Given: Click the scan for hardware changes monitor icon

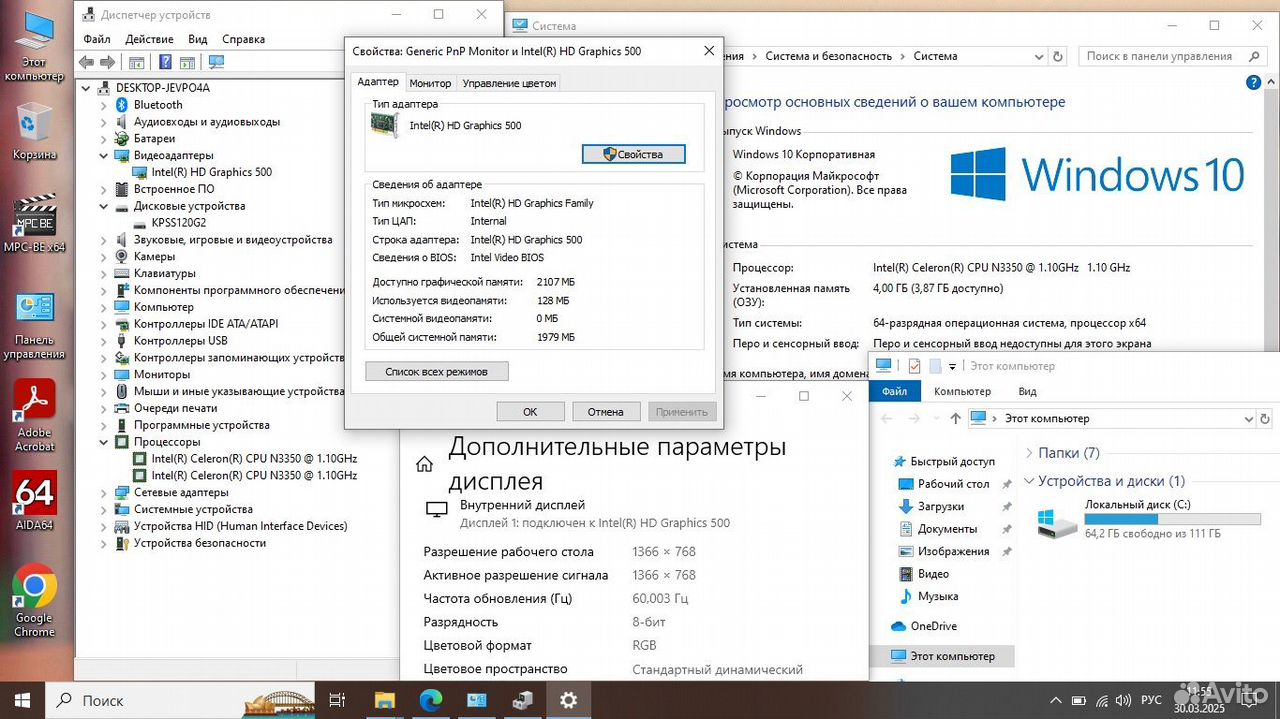Looking at the screenshot, I should tap(216, 62).
